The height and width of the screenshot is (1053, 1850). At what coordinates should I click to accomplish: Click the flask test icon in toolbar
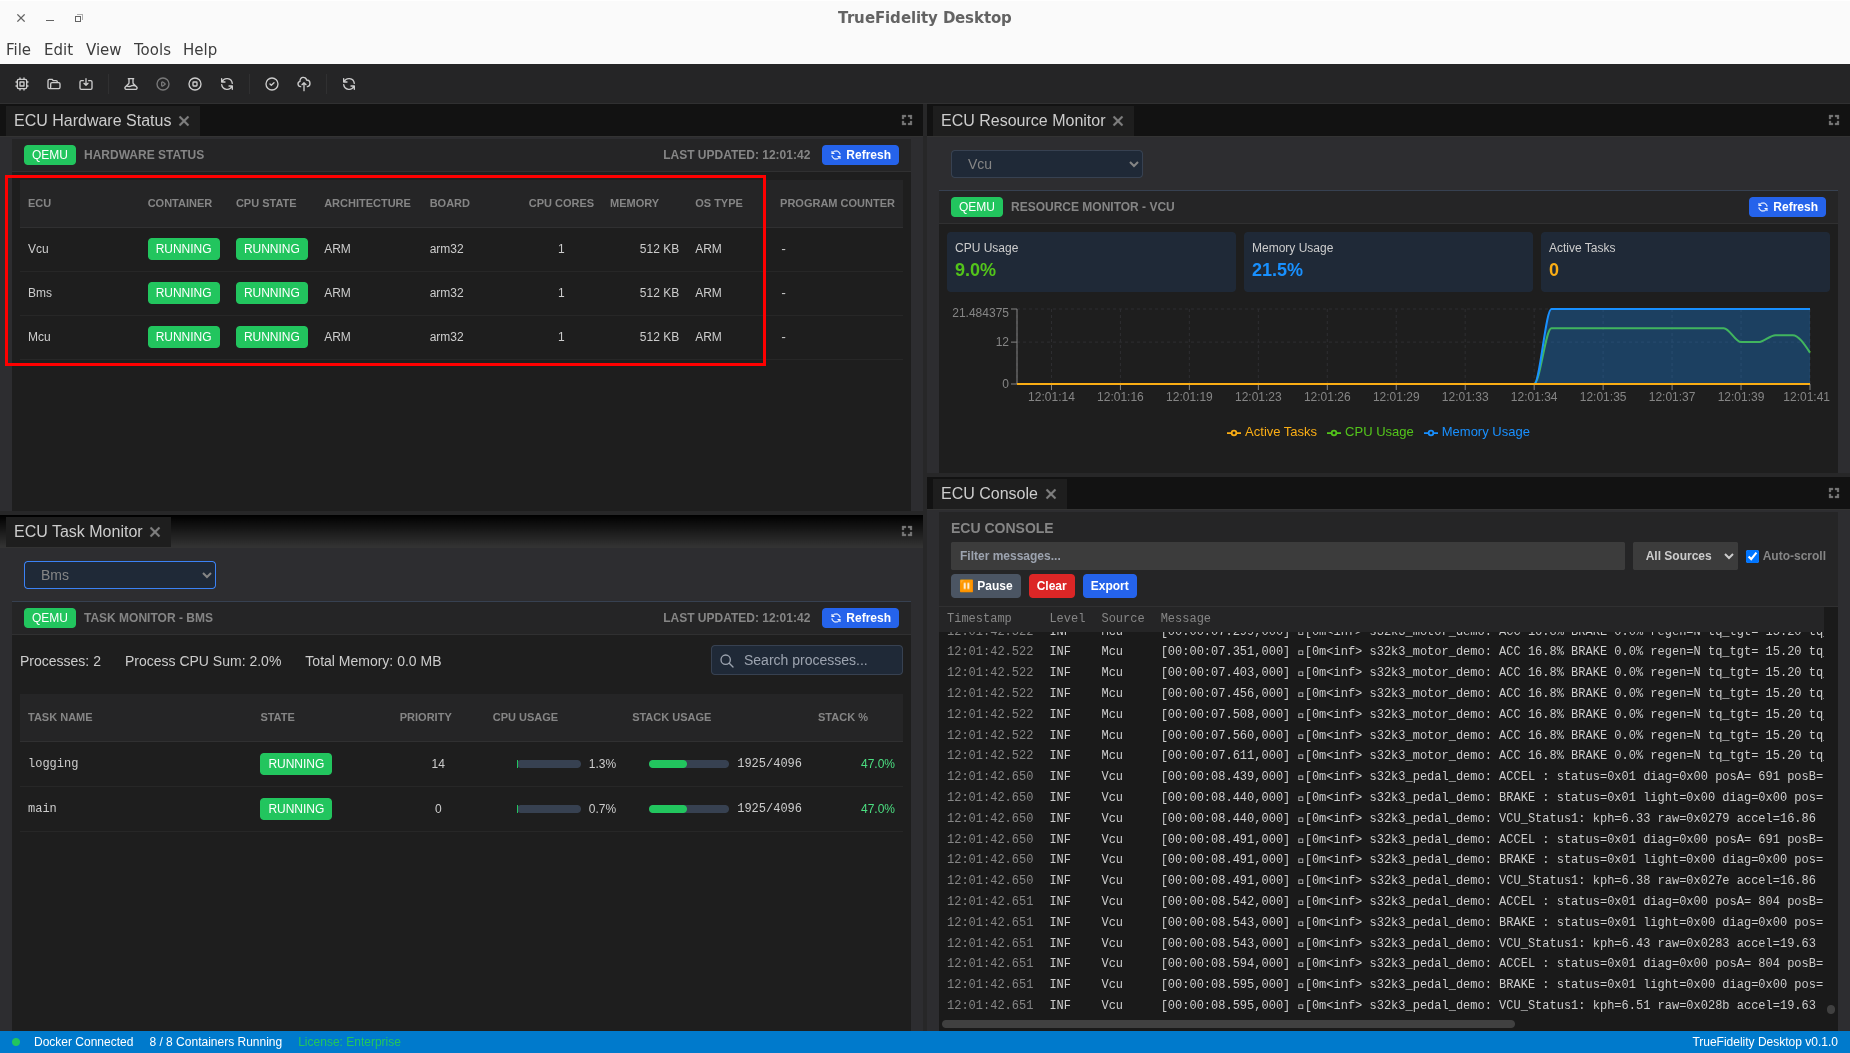point(130,84)
